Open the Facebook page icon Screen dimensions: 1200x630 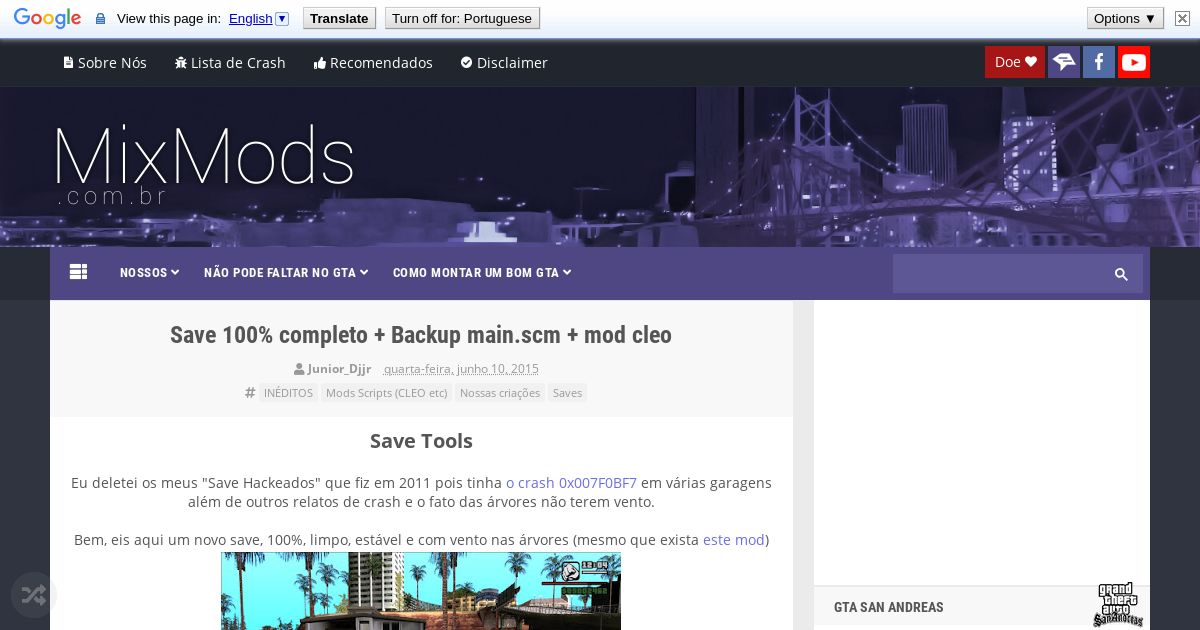1099,62
